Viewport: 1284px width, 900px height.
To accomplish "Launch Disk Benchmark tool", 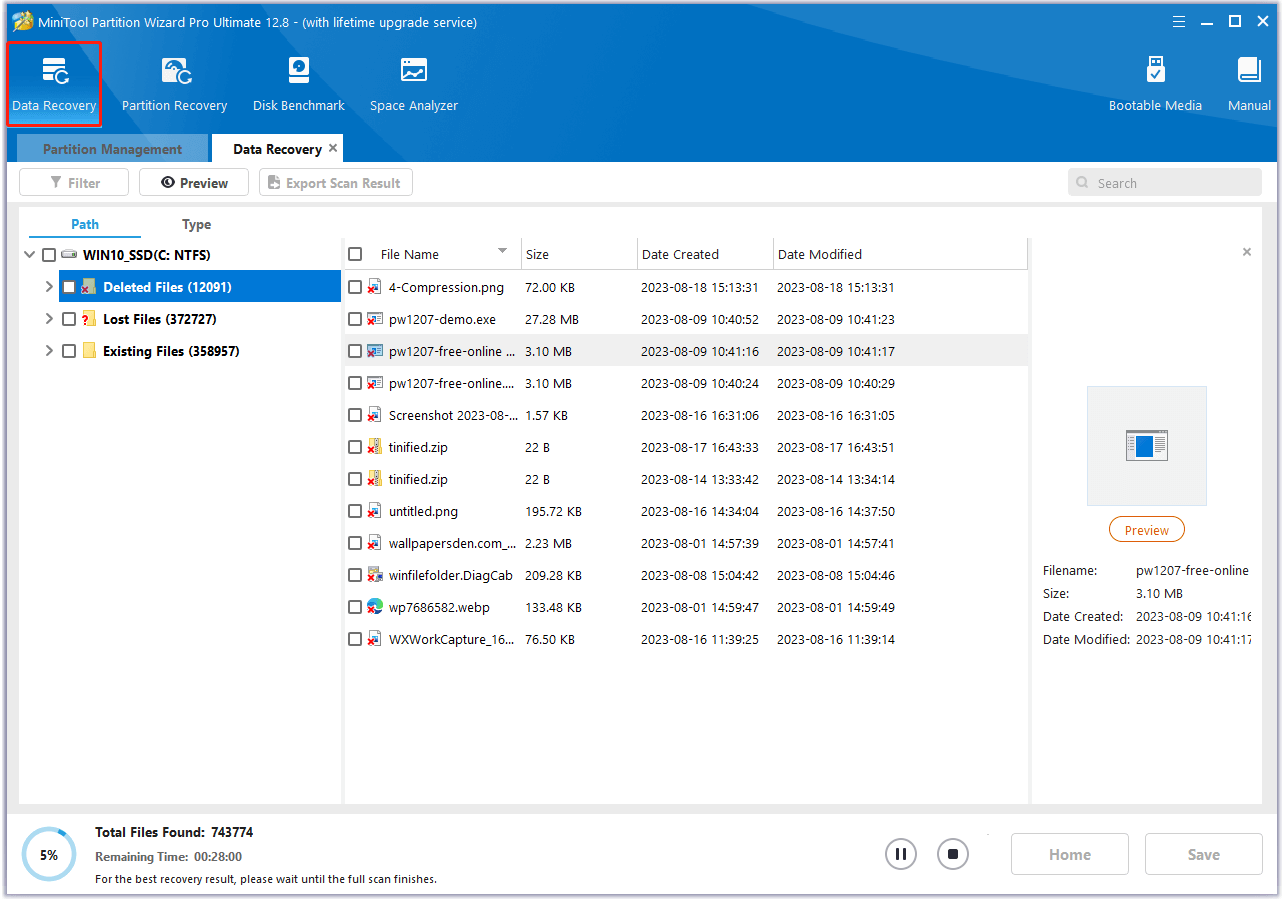I will point(298,84).
